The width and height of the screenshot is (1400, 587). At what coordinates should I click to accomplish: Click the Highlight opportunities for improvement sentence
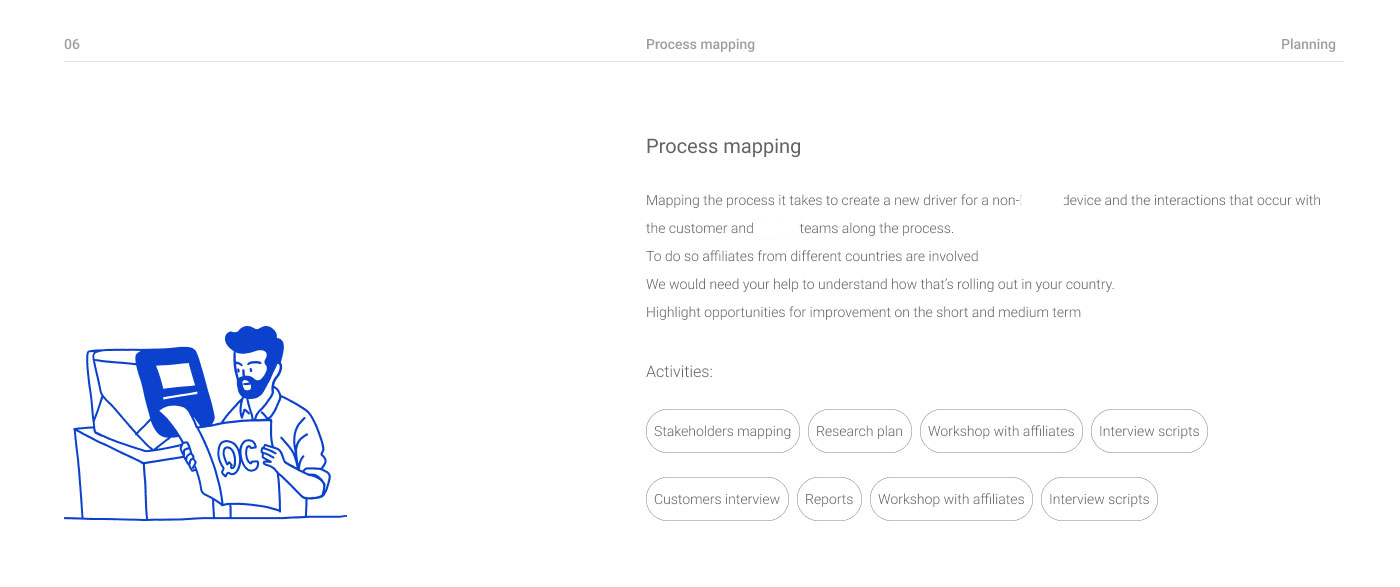click(x=863, y=312)
